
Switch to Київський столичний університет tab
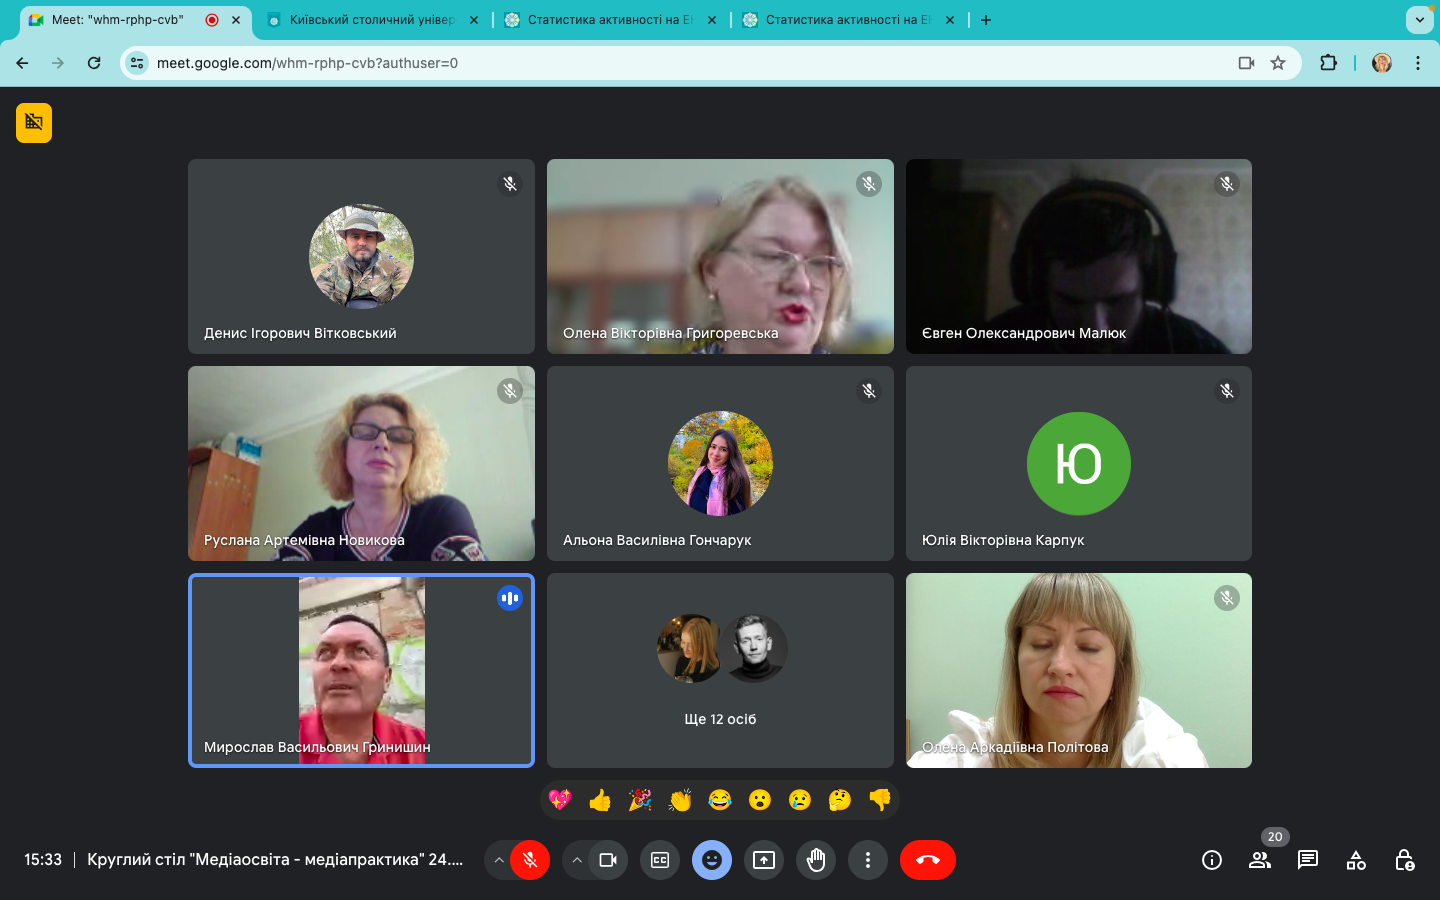pyautogui.click(x=371, y=20)
